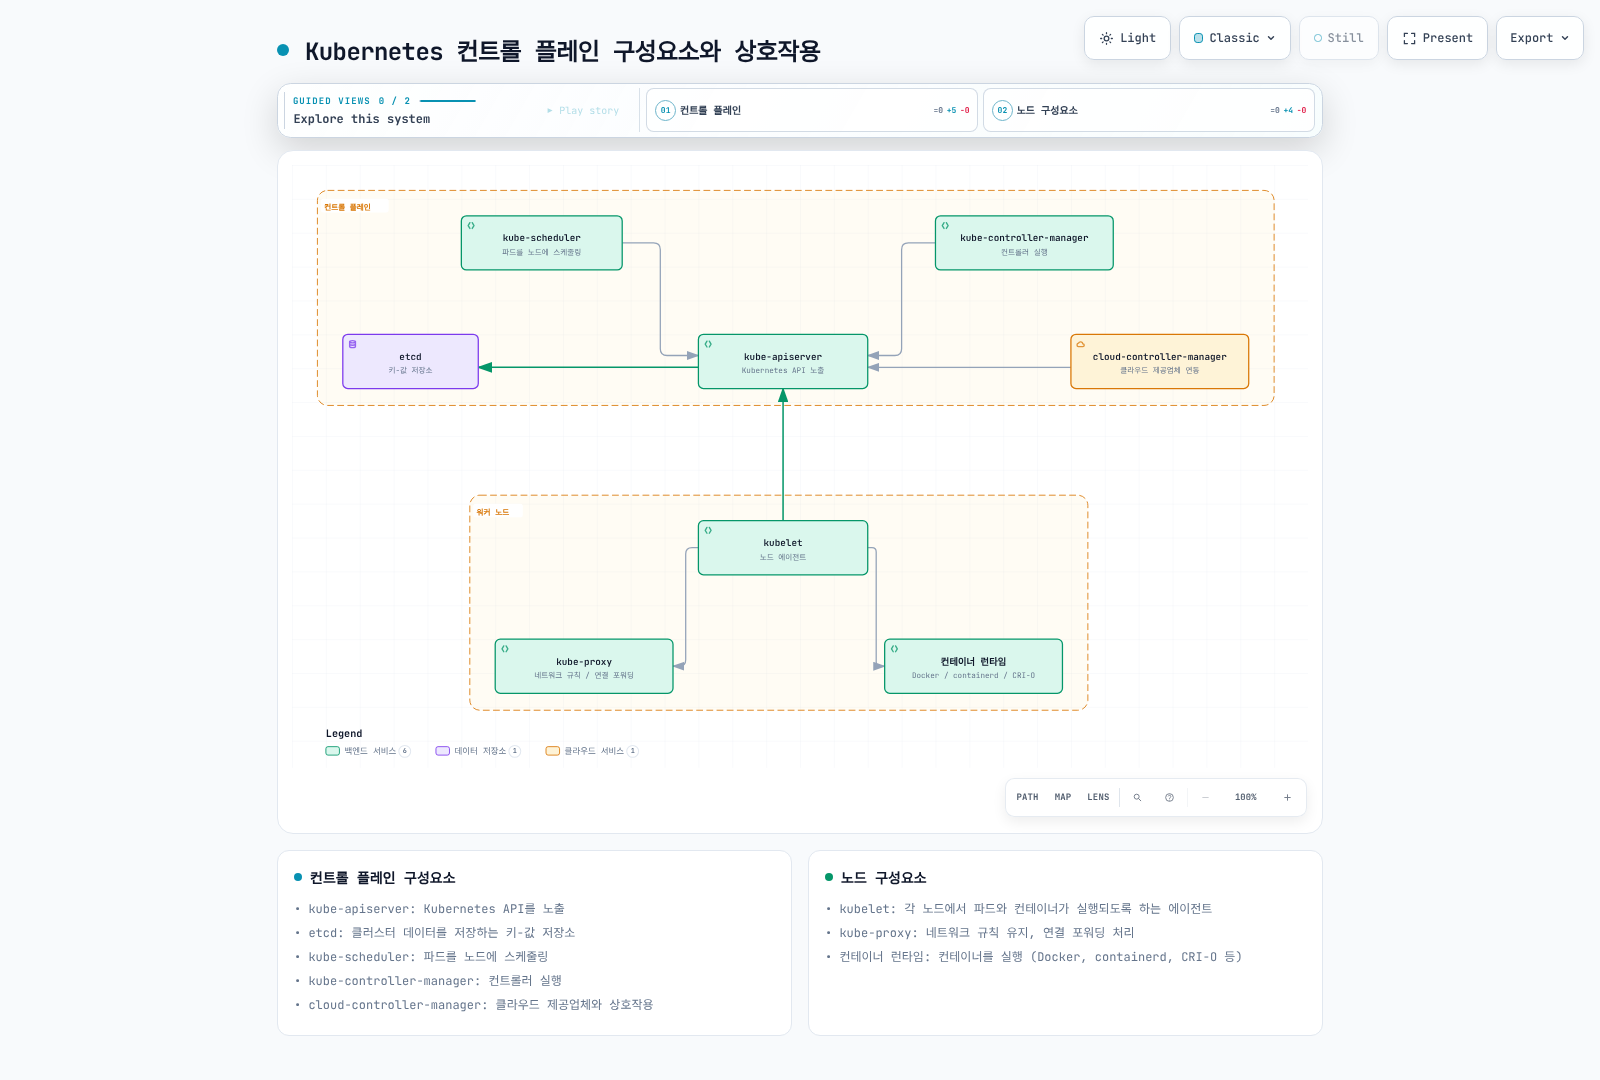The width and height of the screenshot is (1600, 1080).
Task: Click the page title Kubernetes 컨트롤 플레인
Action: coord(562,51)
